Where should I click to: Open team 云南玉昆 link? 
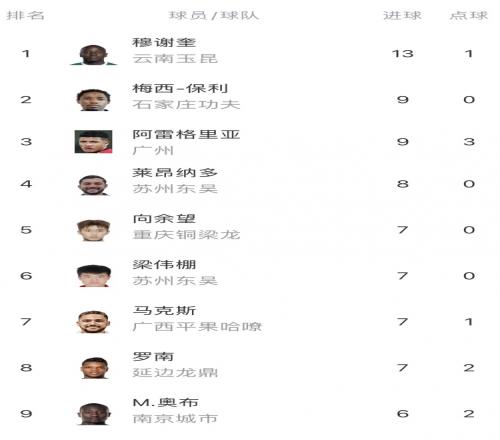tap(175, 59)
